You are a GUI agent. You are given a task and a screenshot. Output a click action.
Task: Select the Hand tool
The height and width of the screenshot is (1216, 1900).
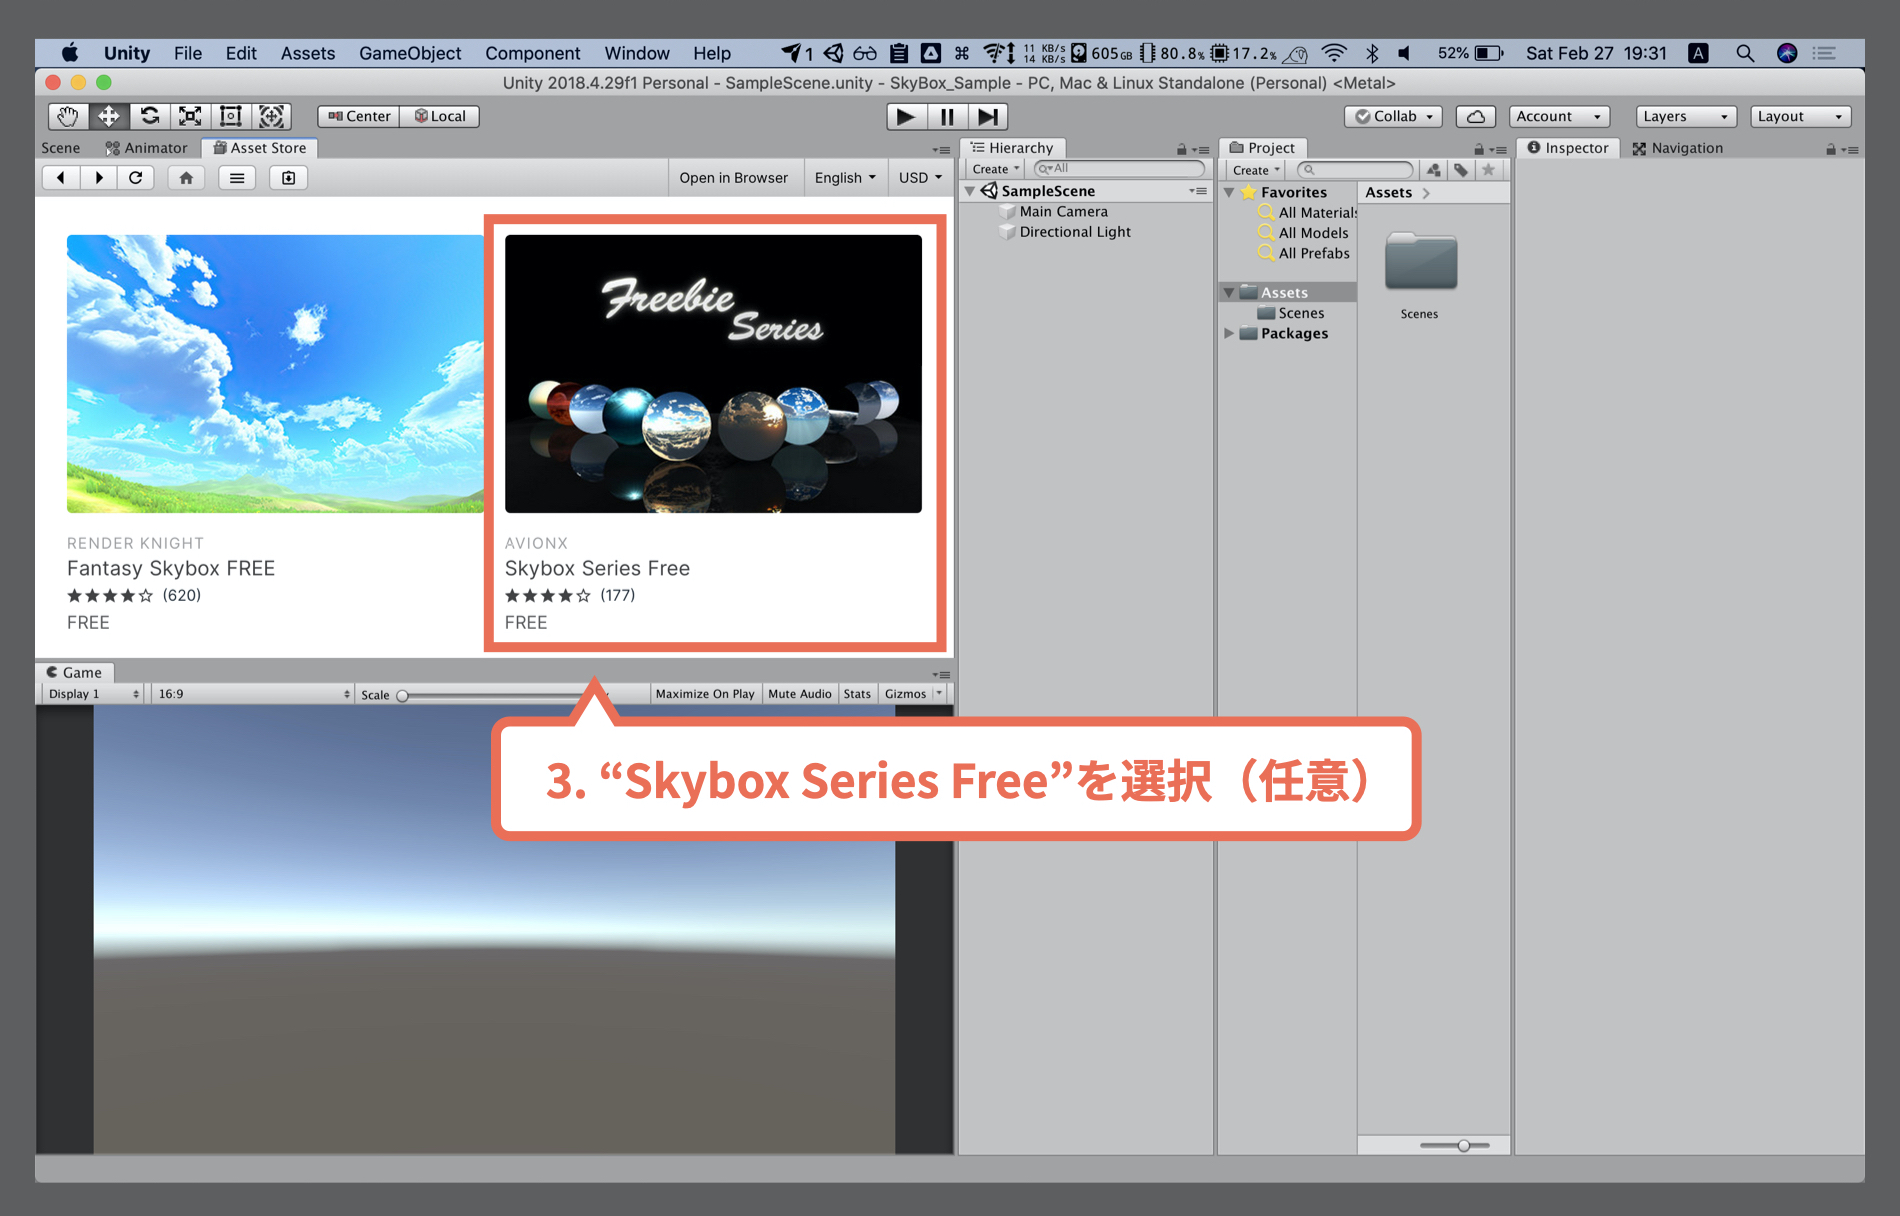[68, 116]
